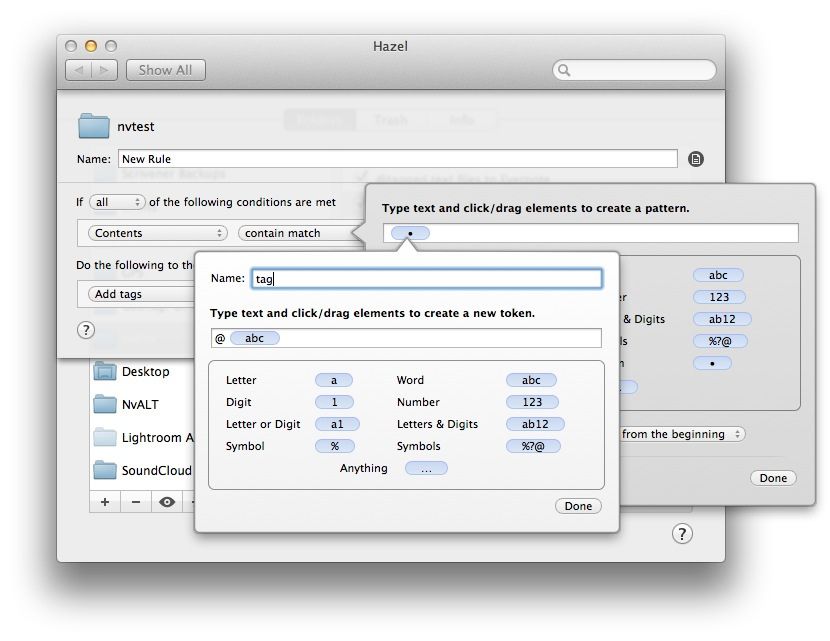This screenshot has width=830, height=641.
Task: Click the NvALT folder in the list
Action: (139, 404)
